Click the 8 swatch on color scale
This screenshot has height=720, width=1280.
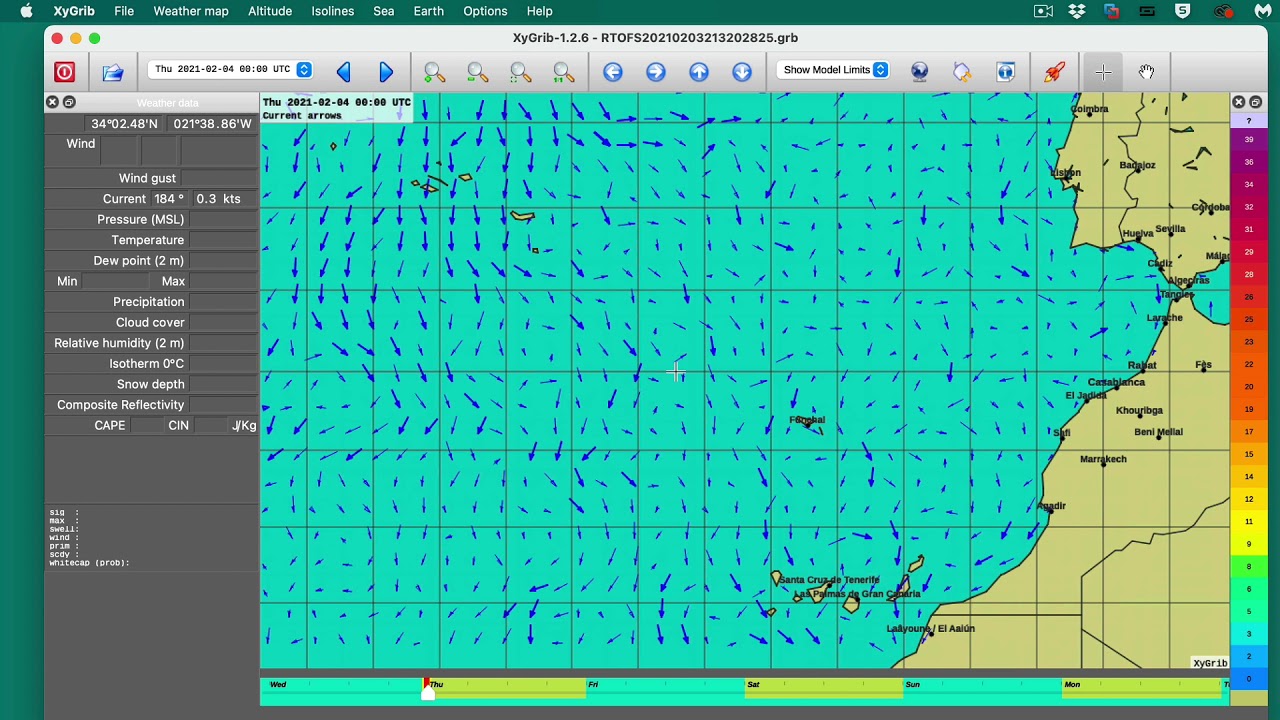pyautogui.click(x=1248, y=567)
